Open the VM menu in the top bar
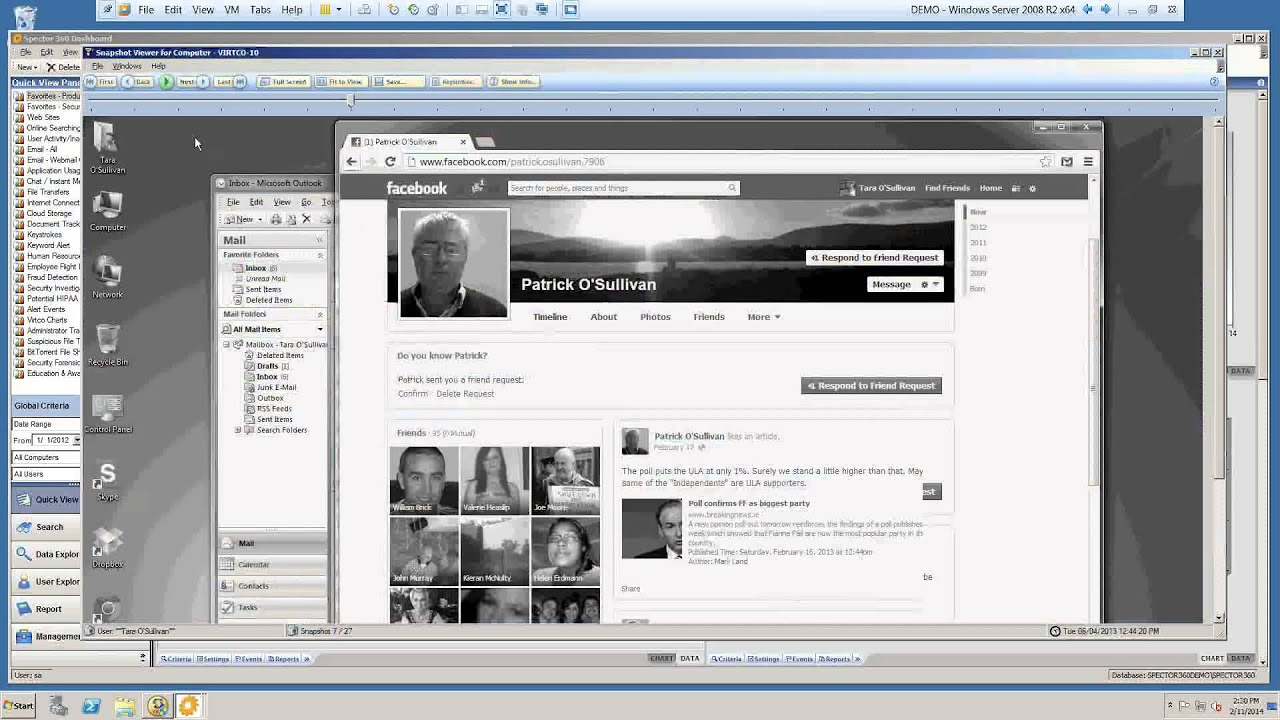1280x720 pixels. (232, 9)
